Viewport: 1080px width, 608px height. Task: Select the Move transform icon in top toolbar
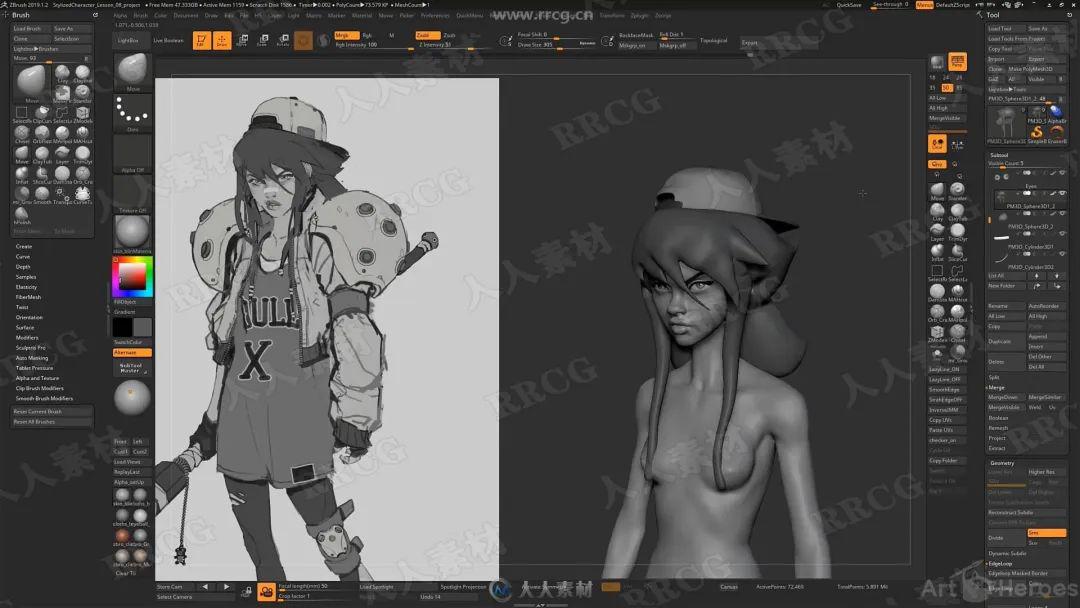point(242,41)
